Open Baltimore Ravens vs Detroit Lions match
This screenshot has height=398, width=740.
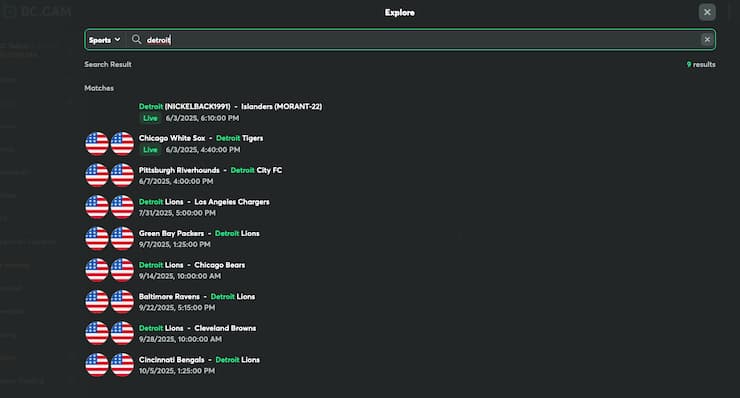pyautogui.click(x=197, y=296)
